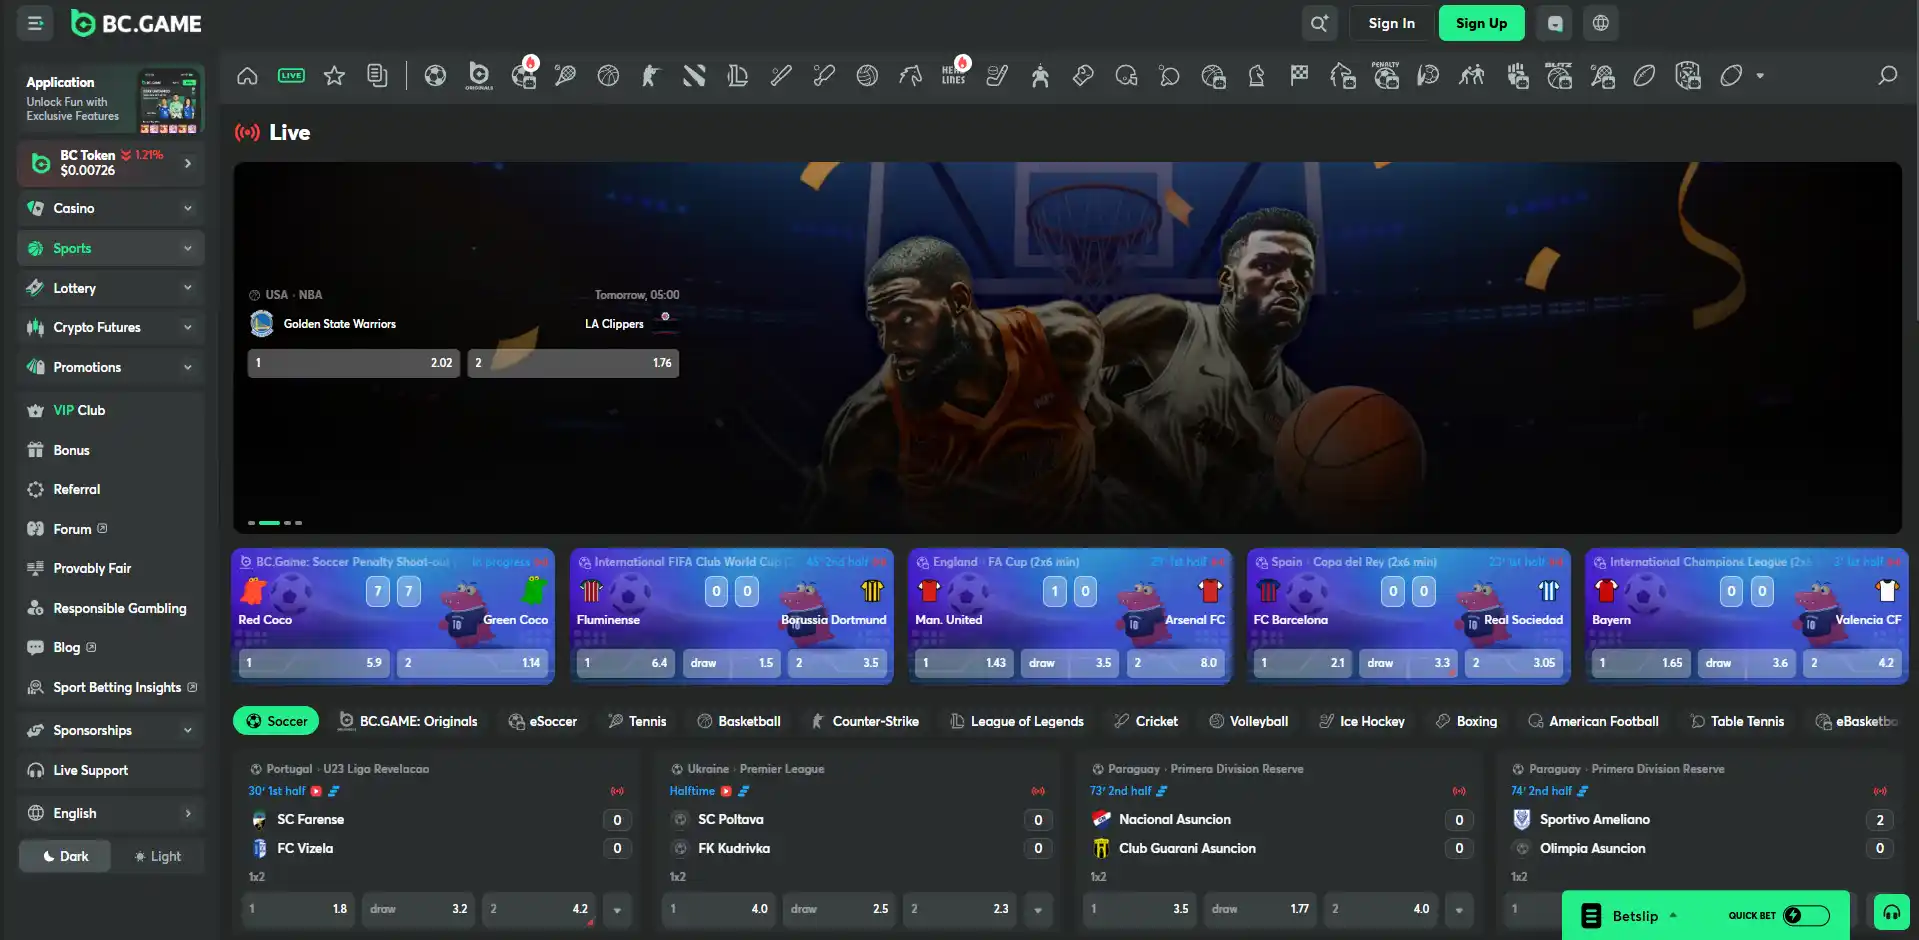The image size is (1919, 940).
Task: Click the highlighted banner carousel indicator
Action: [x=269, y=523]
